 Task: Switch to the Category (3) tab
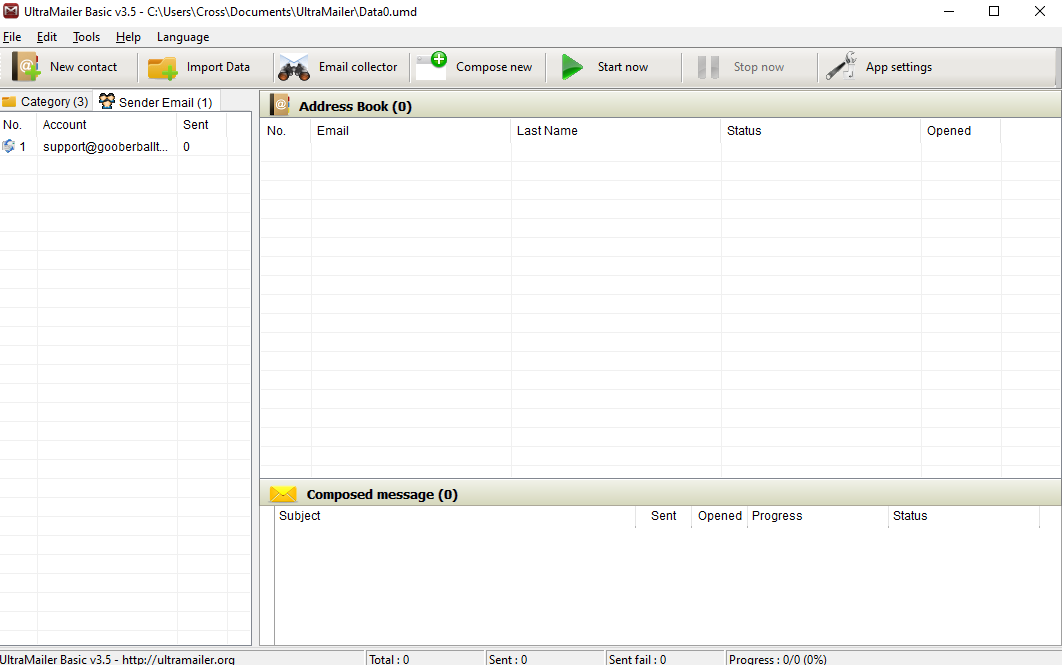46,102
